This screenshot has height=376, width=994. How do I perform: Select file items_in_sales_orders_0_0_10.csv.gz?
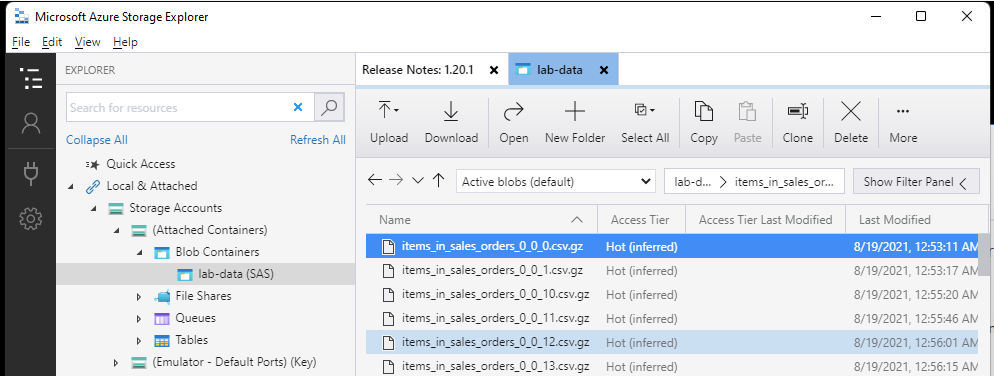click(673, 294)
